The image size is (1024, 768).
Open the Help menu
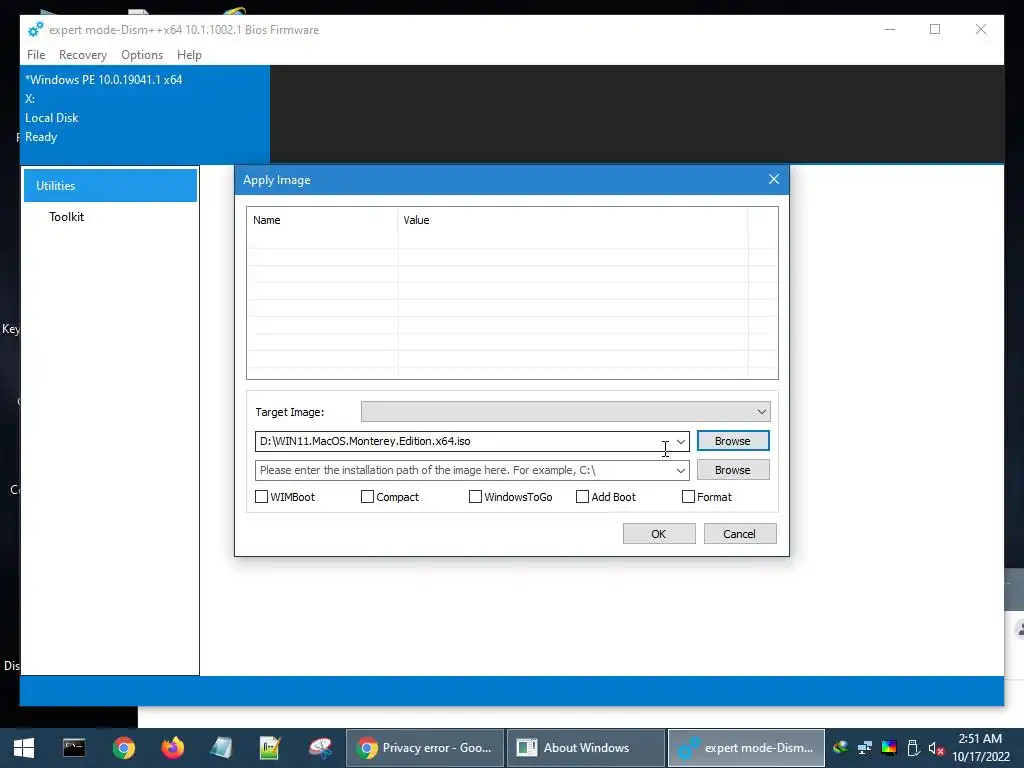(189, 55)
